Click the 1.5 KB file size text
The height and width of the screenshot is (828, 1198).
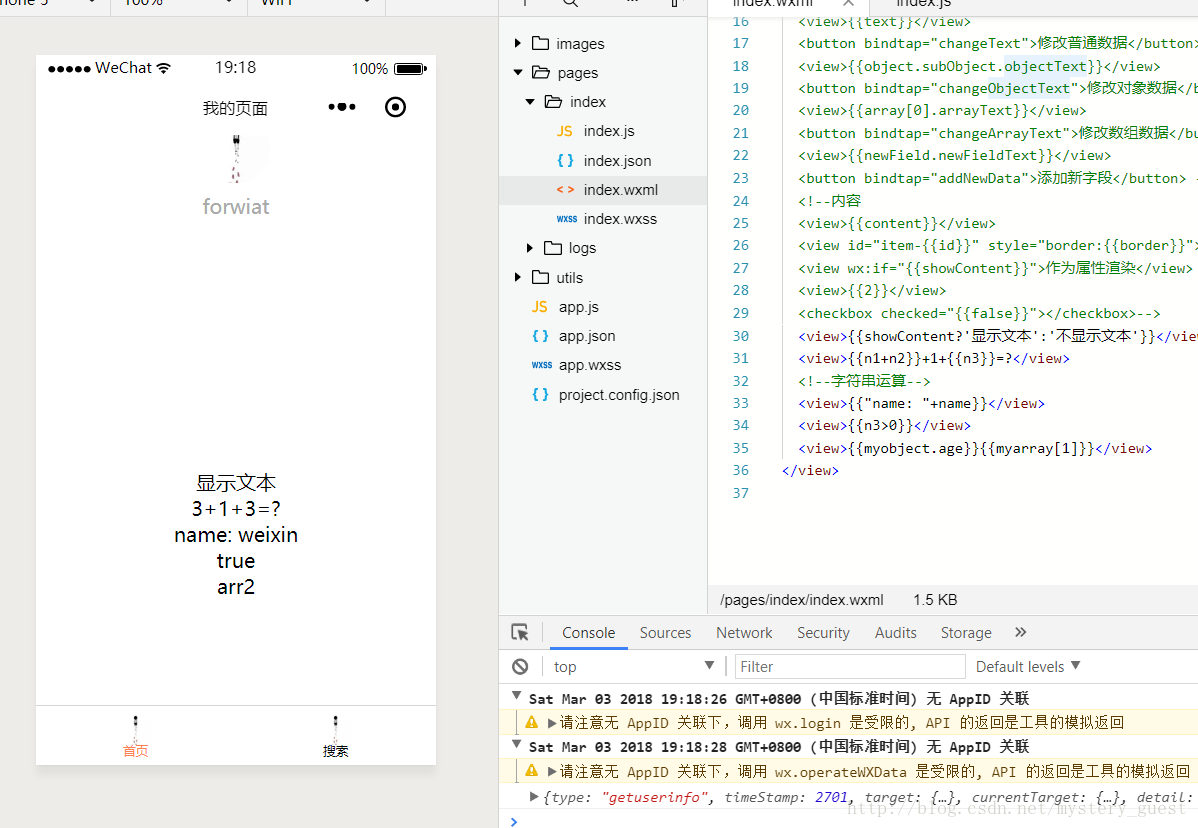click(935, 600)
